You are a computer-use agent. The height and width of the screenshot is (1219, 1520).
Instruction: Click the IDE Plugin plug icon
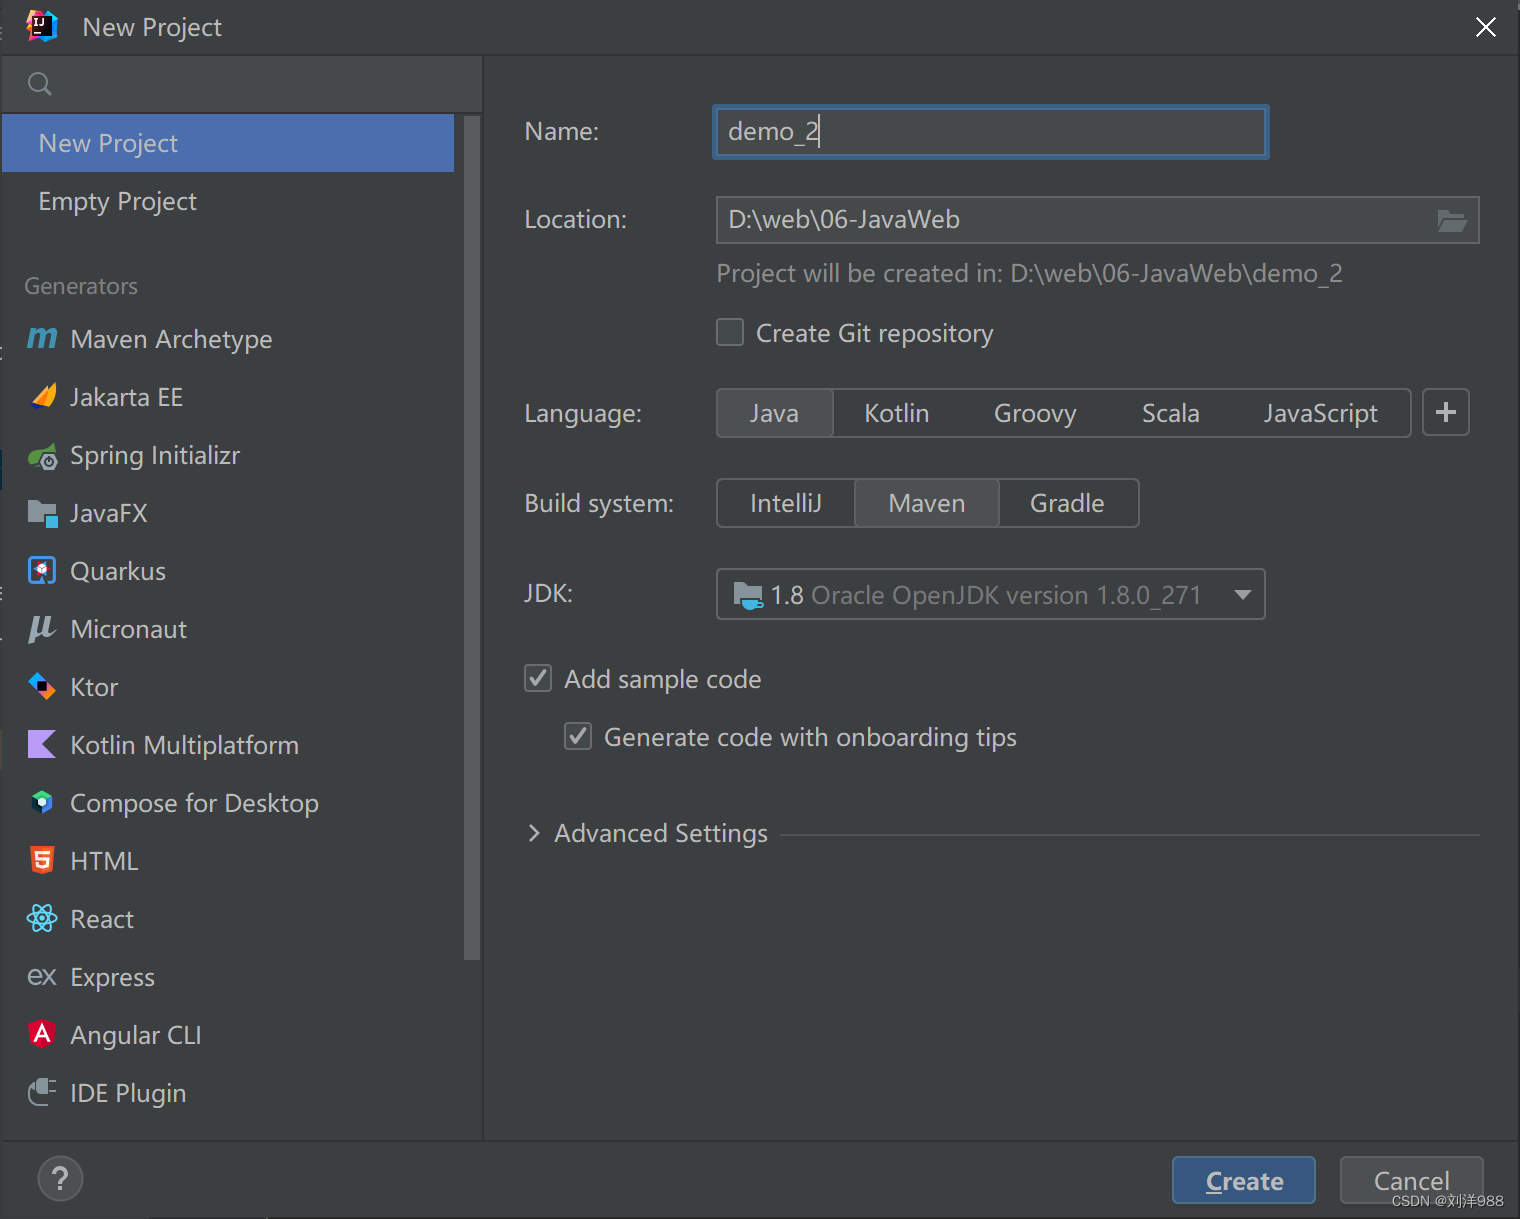tap(42, 1092)
